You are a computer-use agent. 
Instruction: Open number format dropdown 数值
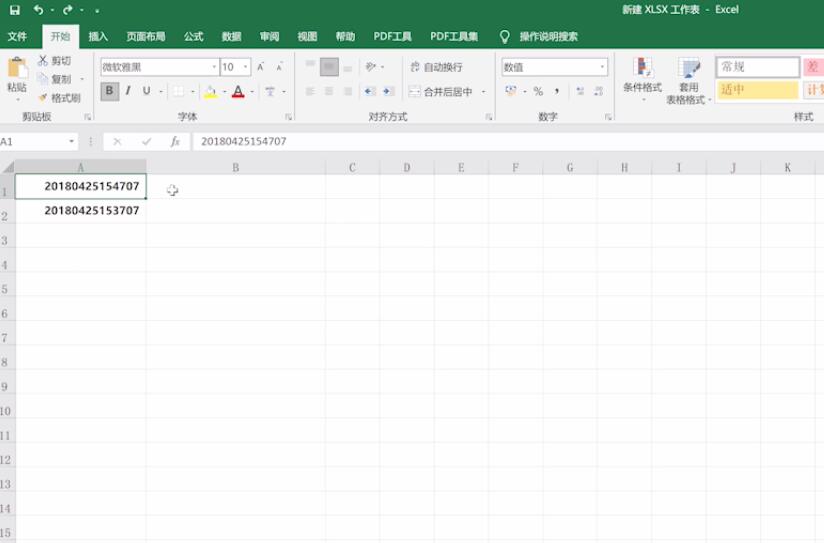[602, 67]
